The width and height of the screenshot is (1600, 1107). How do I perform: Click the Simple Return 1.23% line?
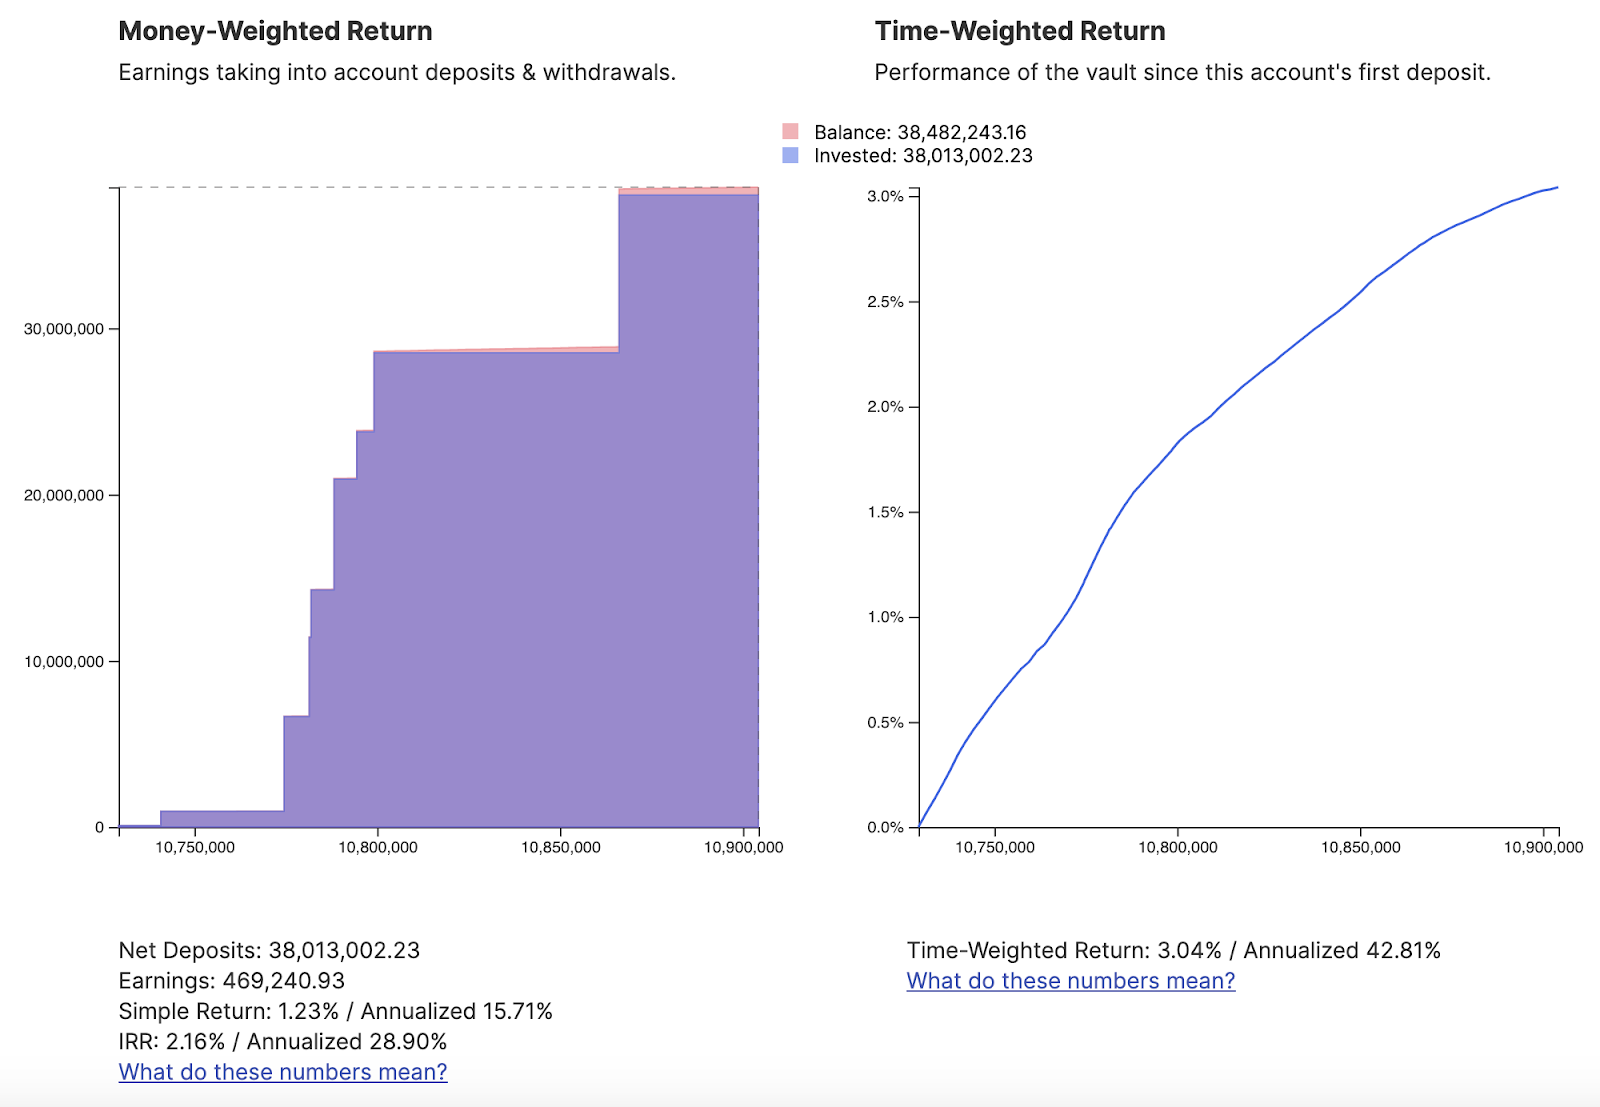[335, 1011]
